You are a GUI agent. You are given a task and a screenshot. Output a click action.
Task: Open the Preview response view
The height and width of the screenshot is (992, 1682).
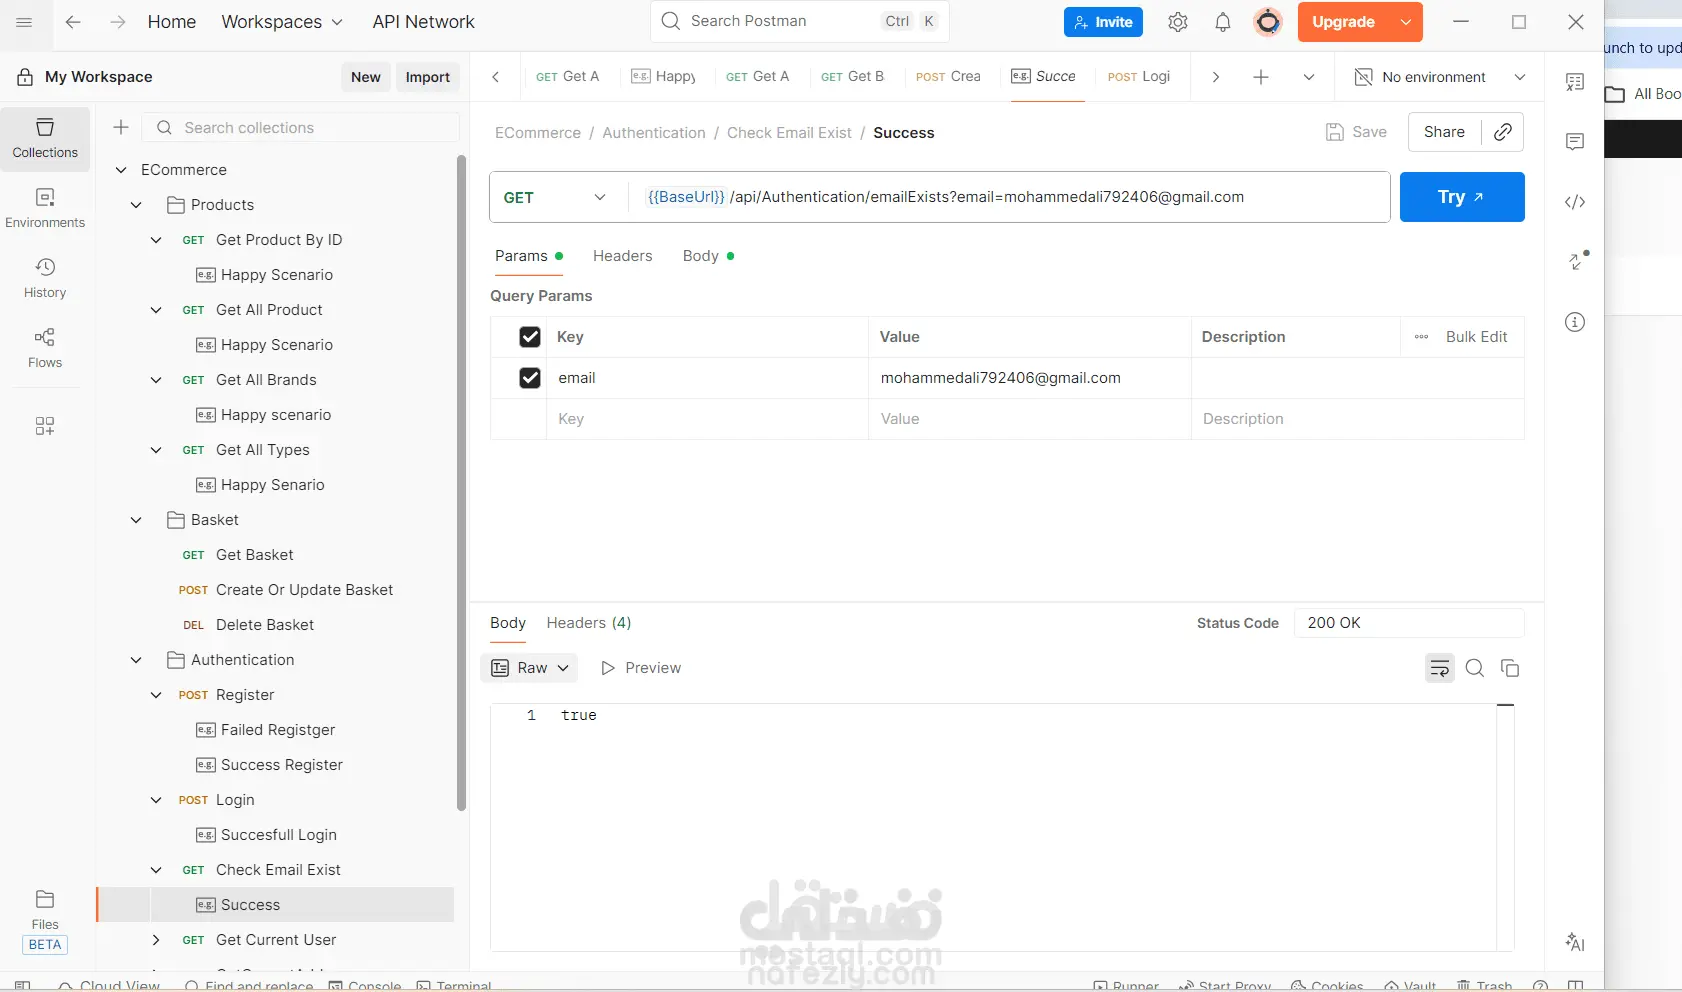(x=641, y=668)
